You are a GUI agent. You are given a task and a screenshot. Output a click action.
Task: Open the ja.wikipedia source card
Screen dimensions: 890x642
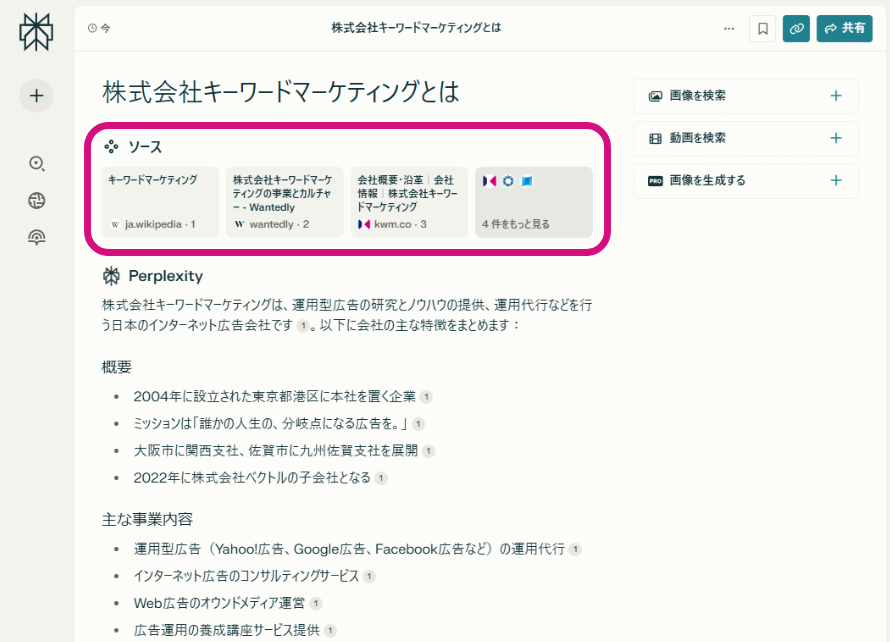pyautogui.click(x=160, y=202)
